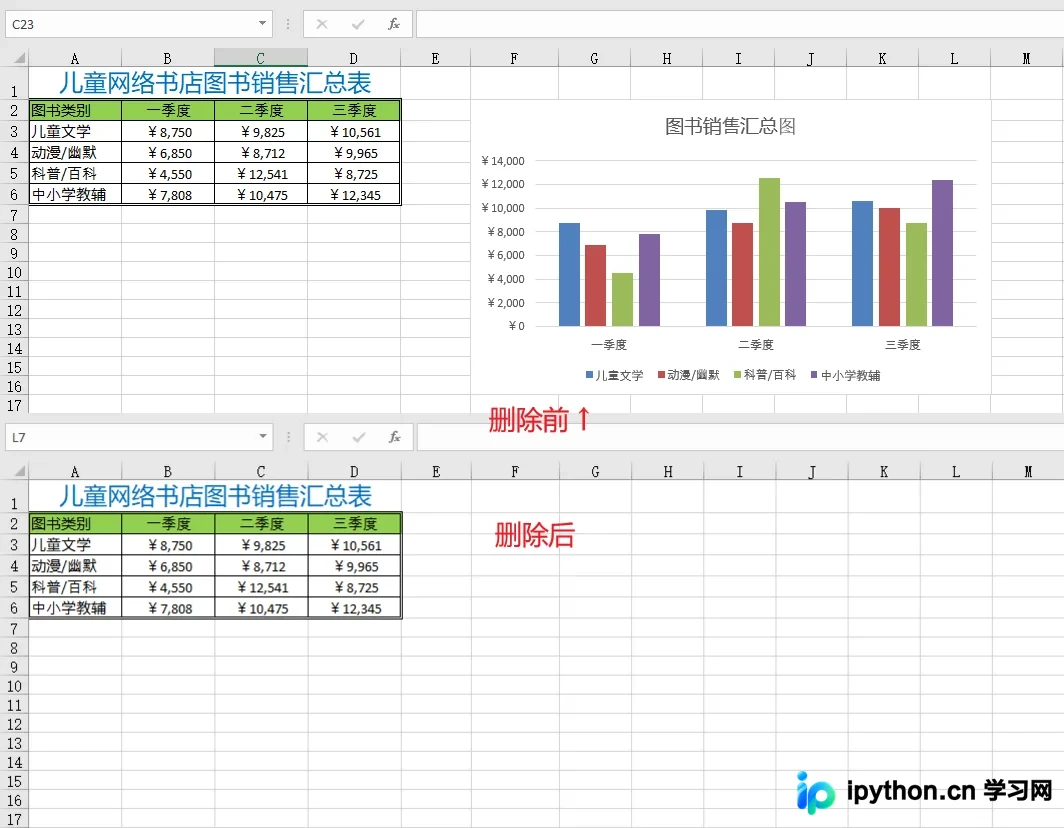Click the 二季度 header cell in top sheet
Image resolution: width=1064 pixels, height=828 pixels.
261,110
